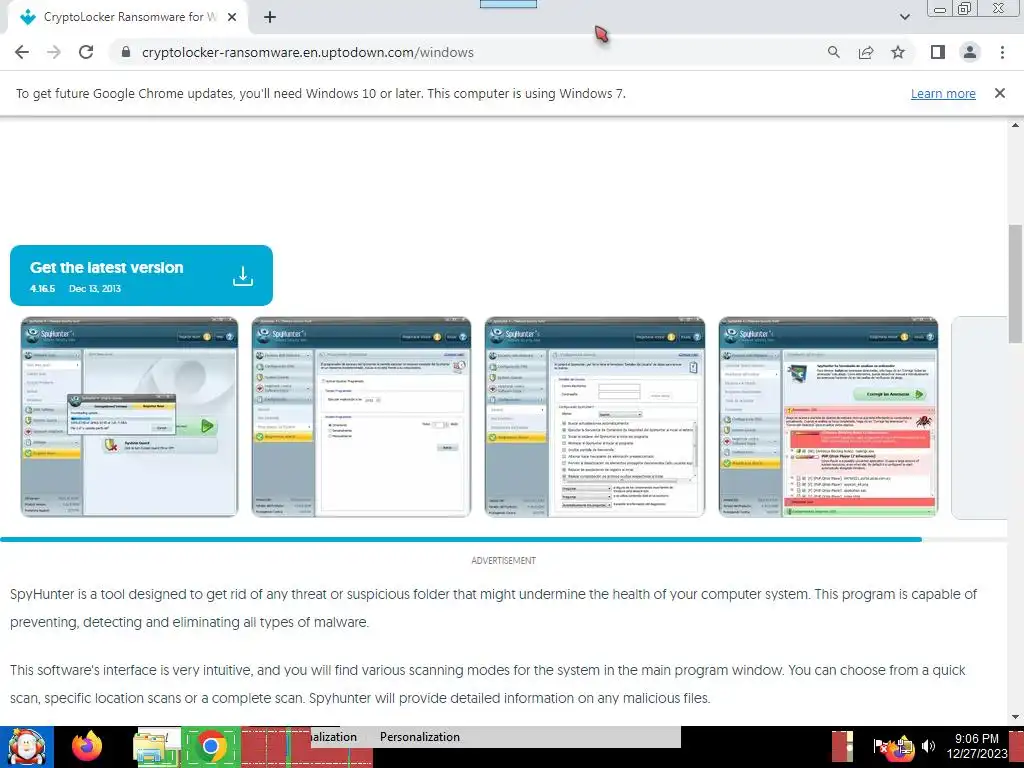This screenshot has width=1024, height=768.
Task: Open the volume speaker icon
Action: pos(928,746)
